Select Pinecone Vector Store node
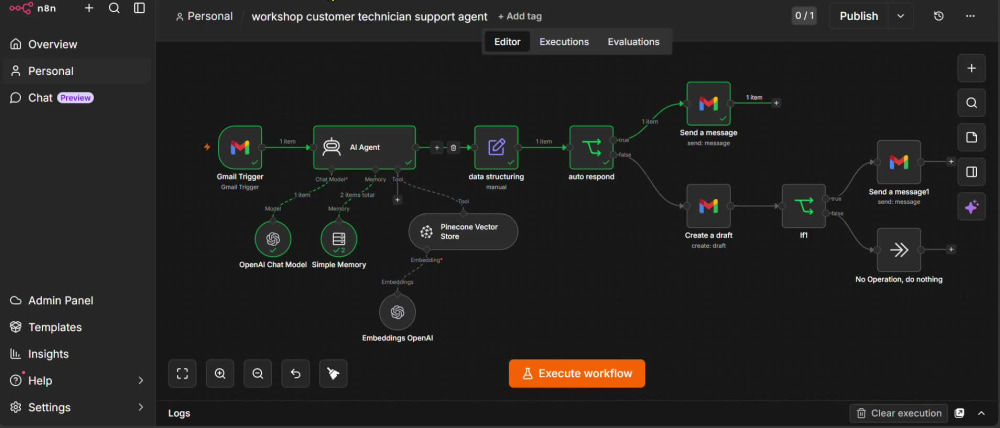Image resolution: width=1000 pixels, height=428 pixels. (463, 232)
